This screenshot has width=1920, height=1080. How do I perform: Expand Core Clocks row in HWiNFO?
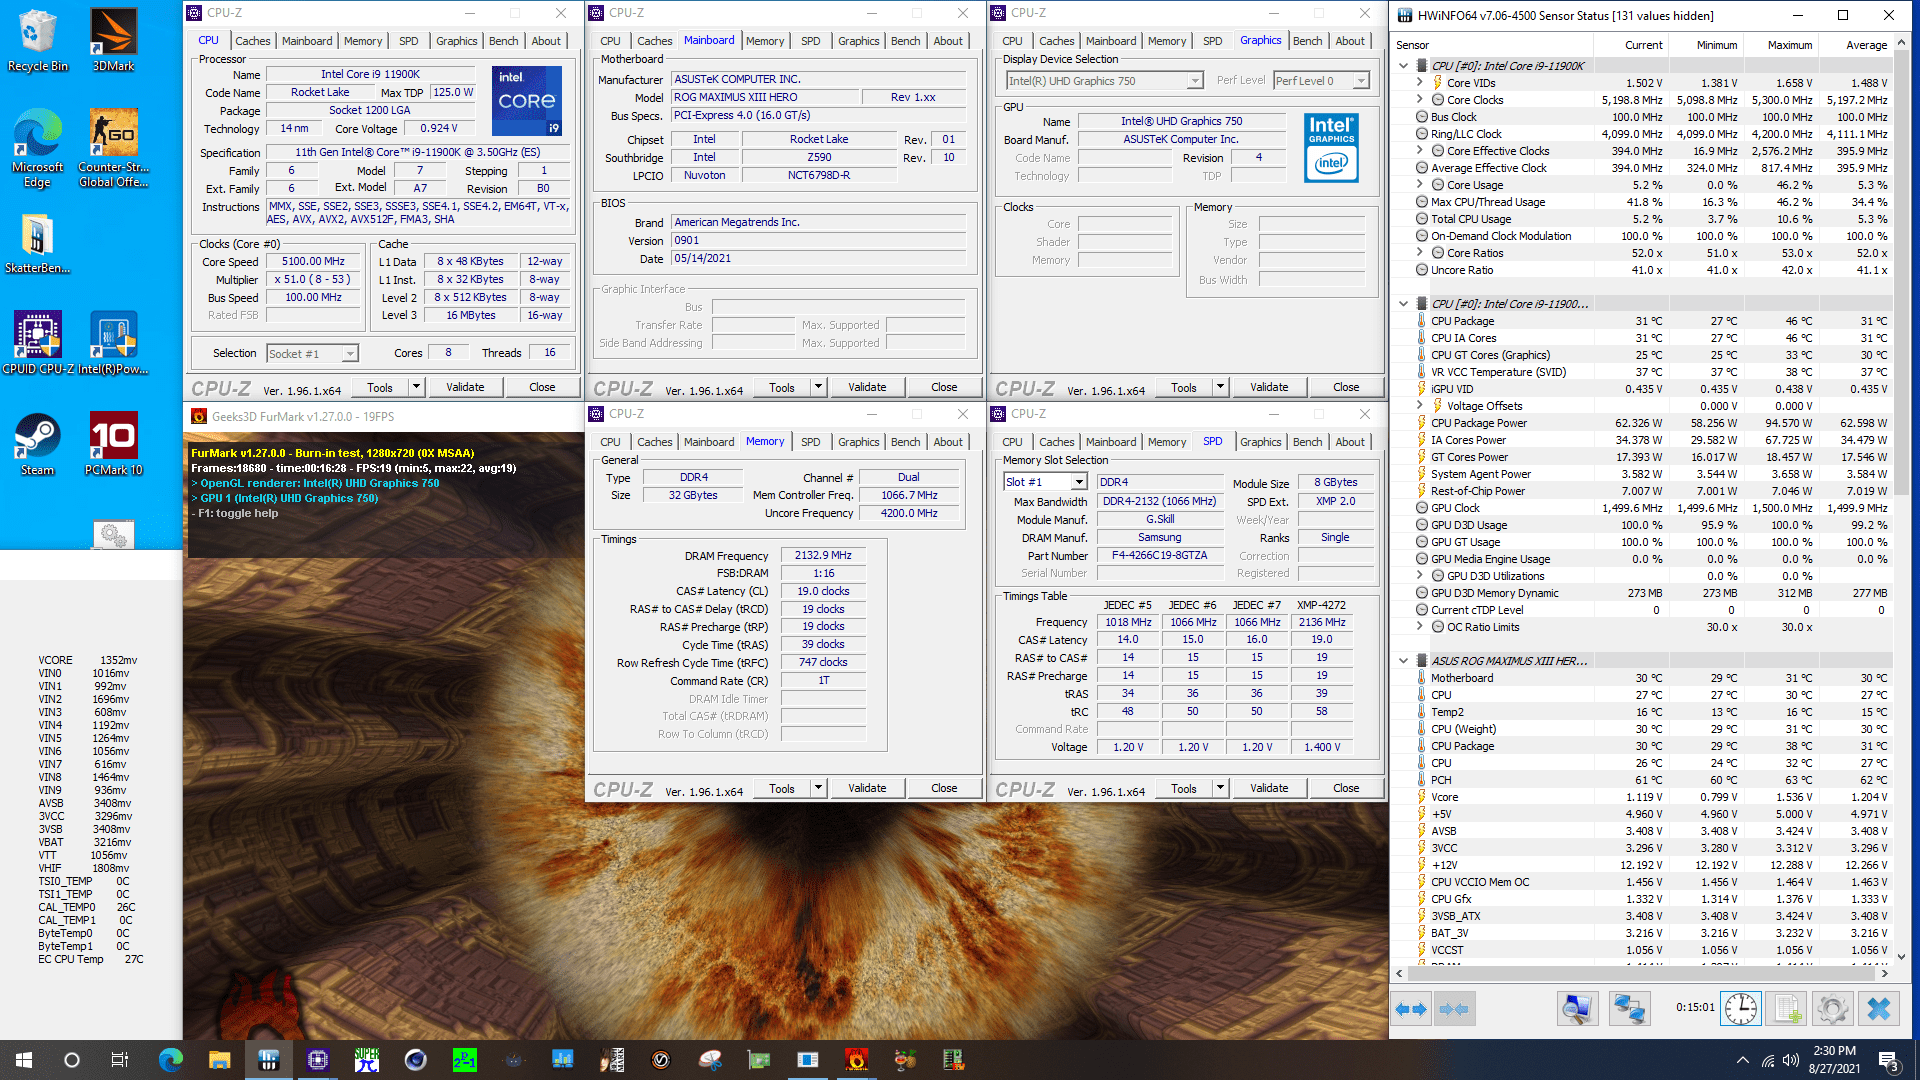click(x=1420, y=100)
